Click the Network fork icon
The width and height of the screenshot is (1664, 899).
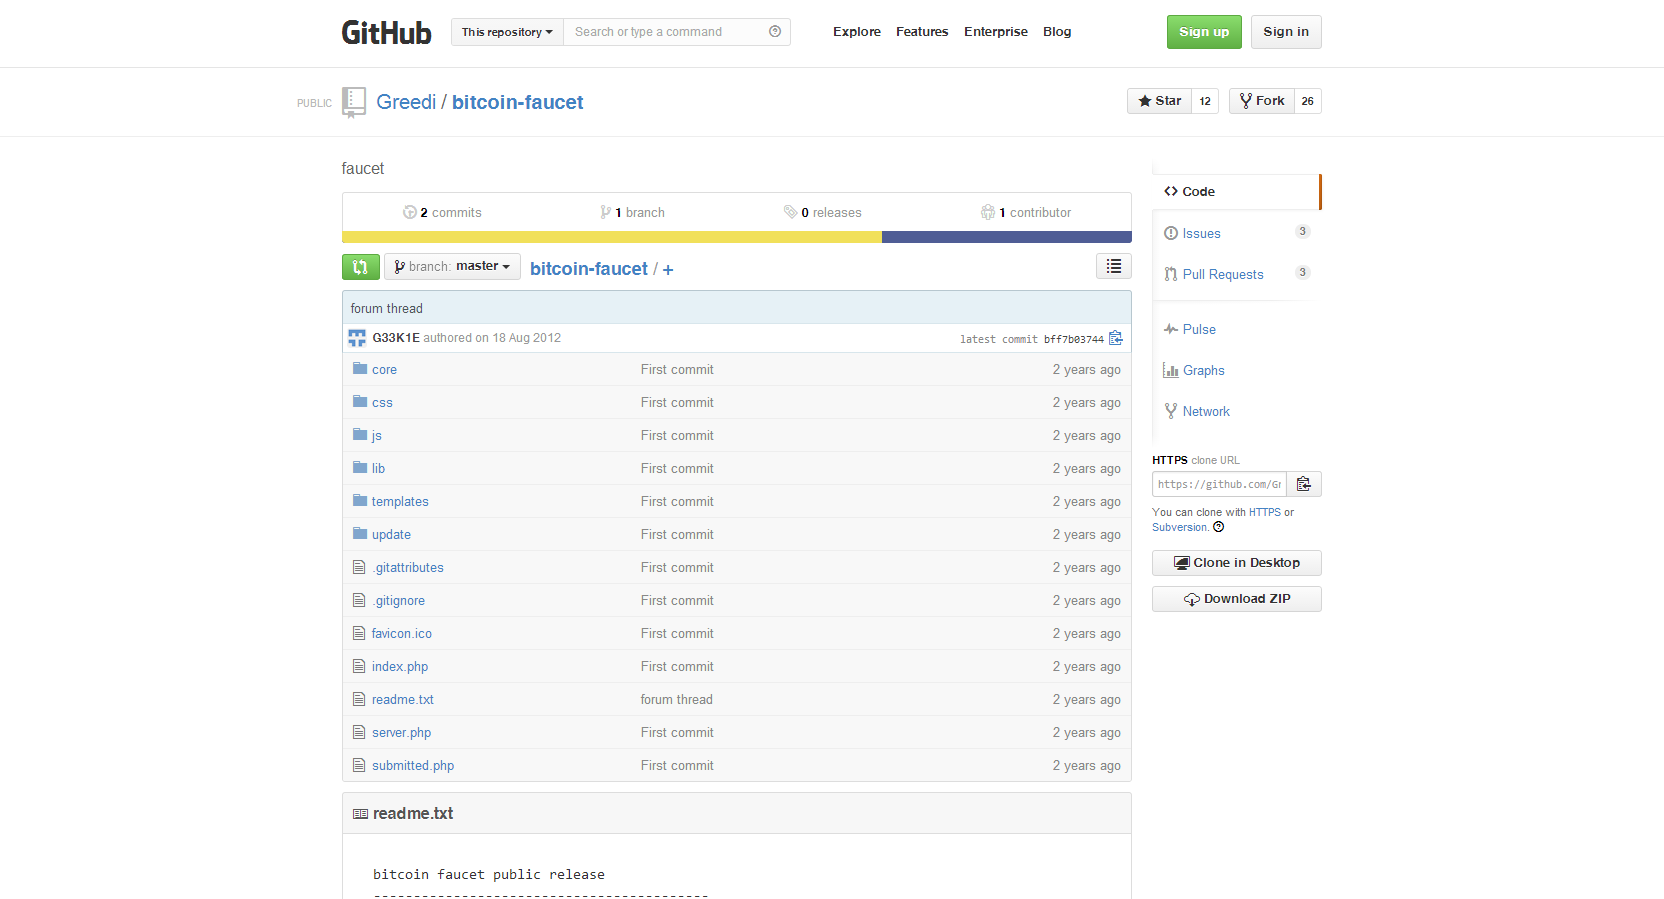click(1171, 411)
